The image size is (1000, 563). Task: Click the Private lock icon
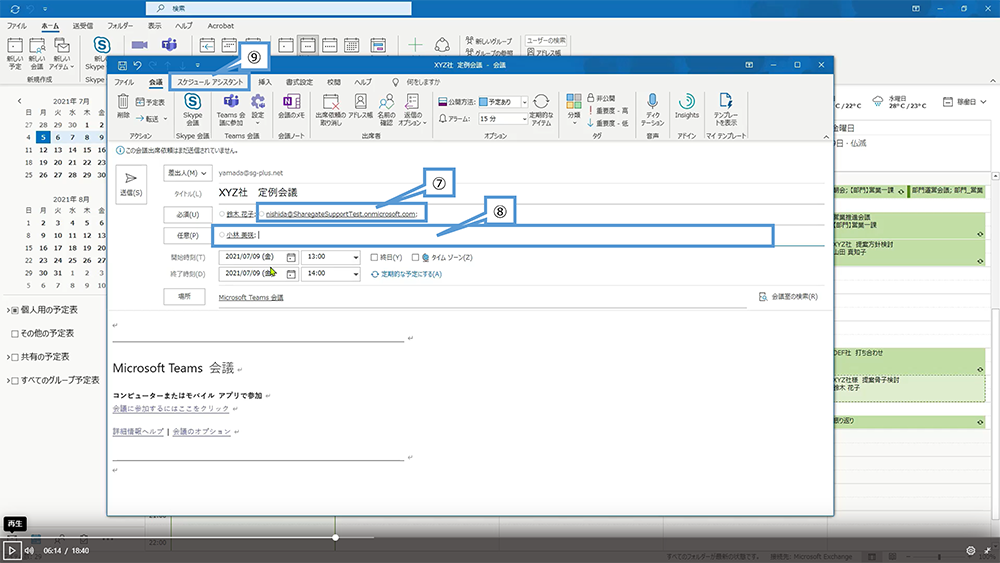(591, 98)
